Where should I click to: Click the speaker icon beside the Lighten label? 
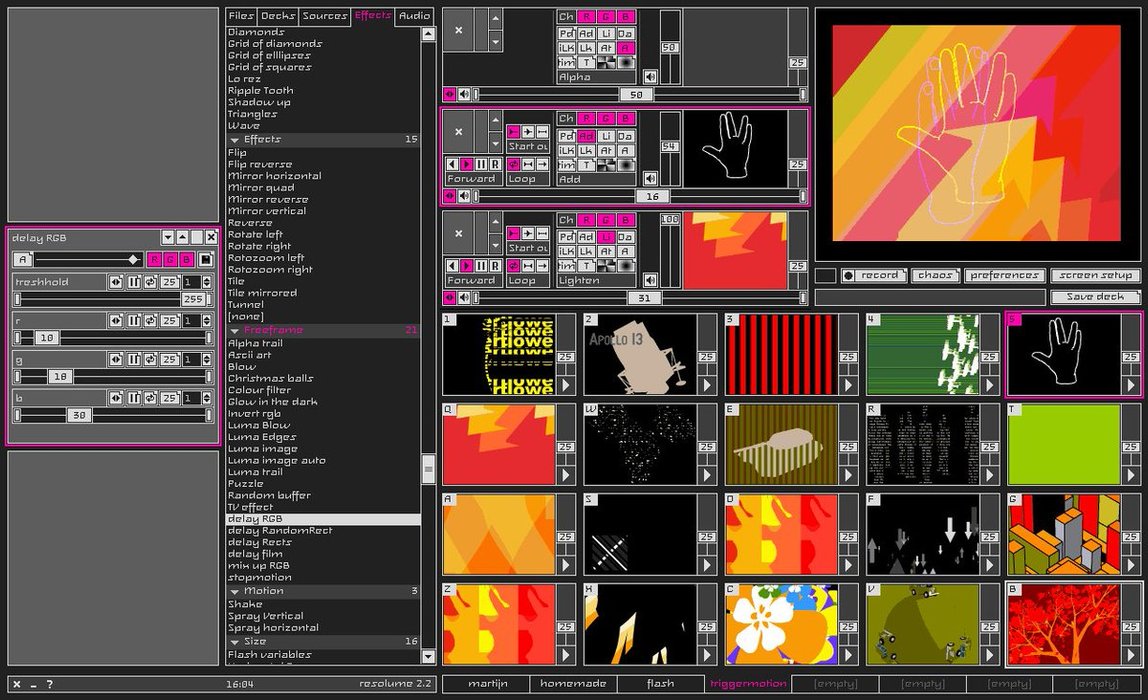pos(650,280)
